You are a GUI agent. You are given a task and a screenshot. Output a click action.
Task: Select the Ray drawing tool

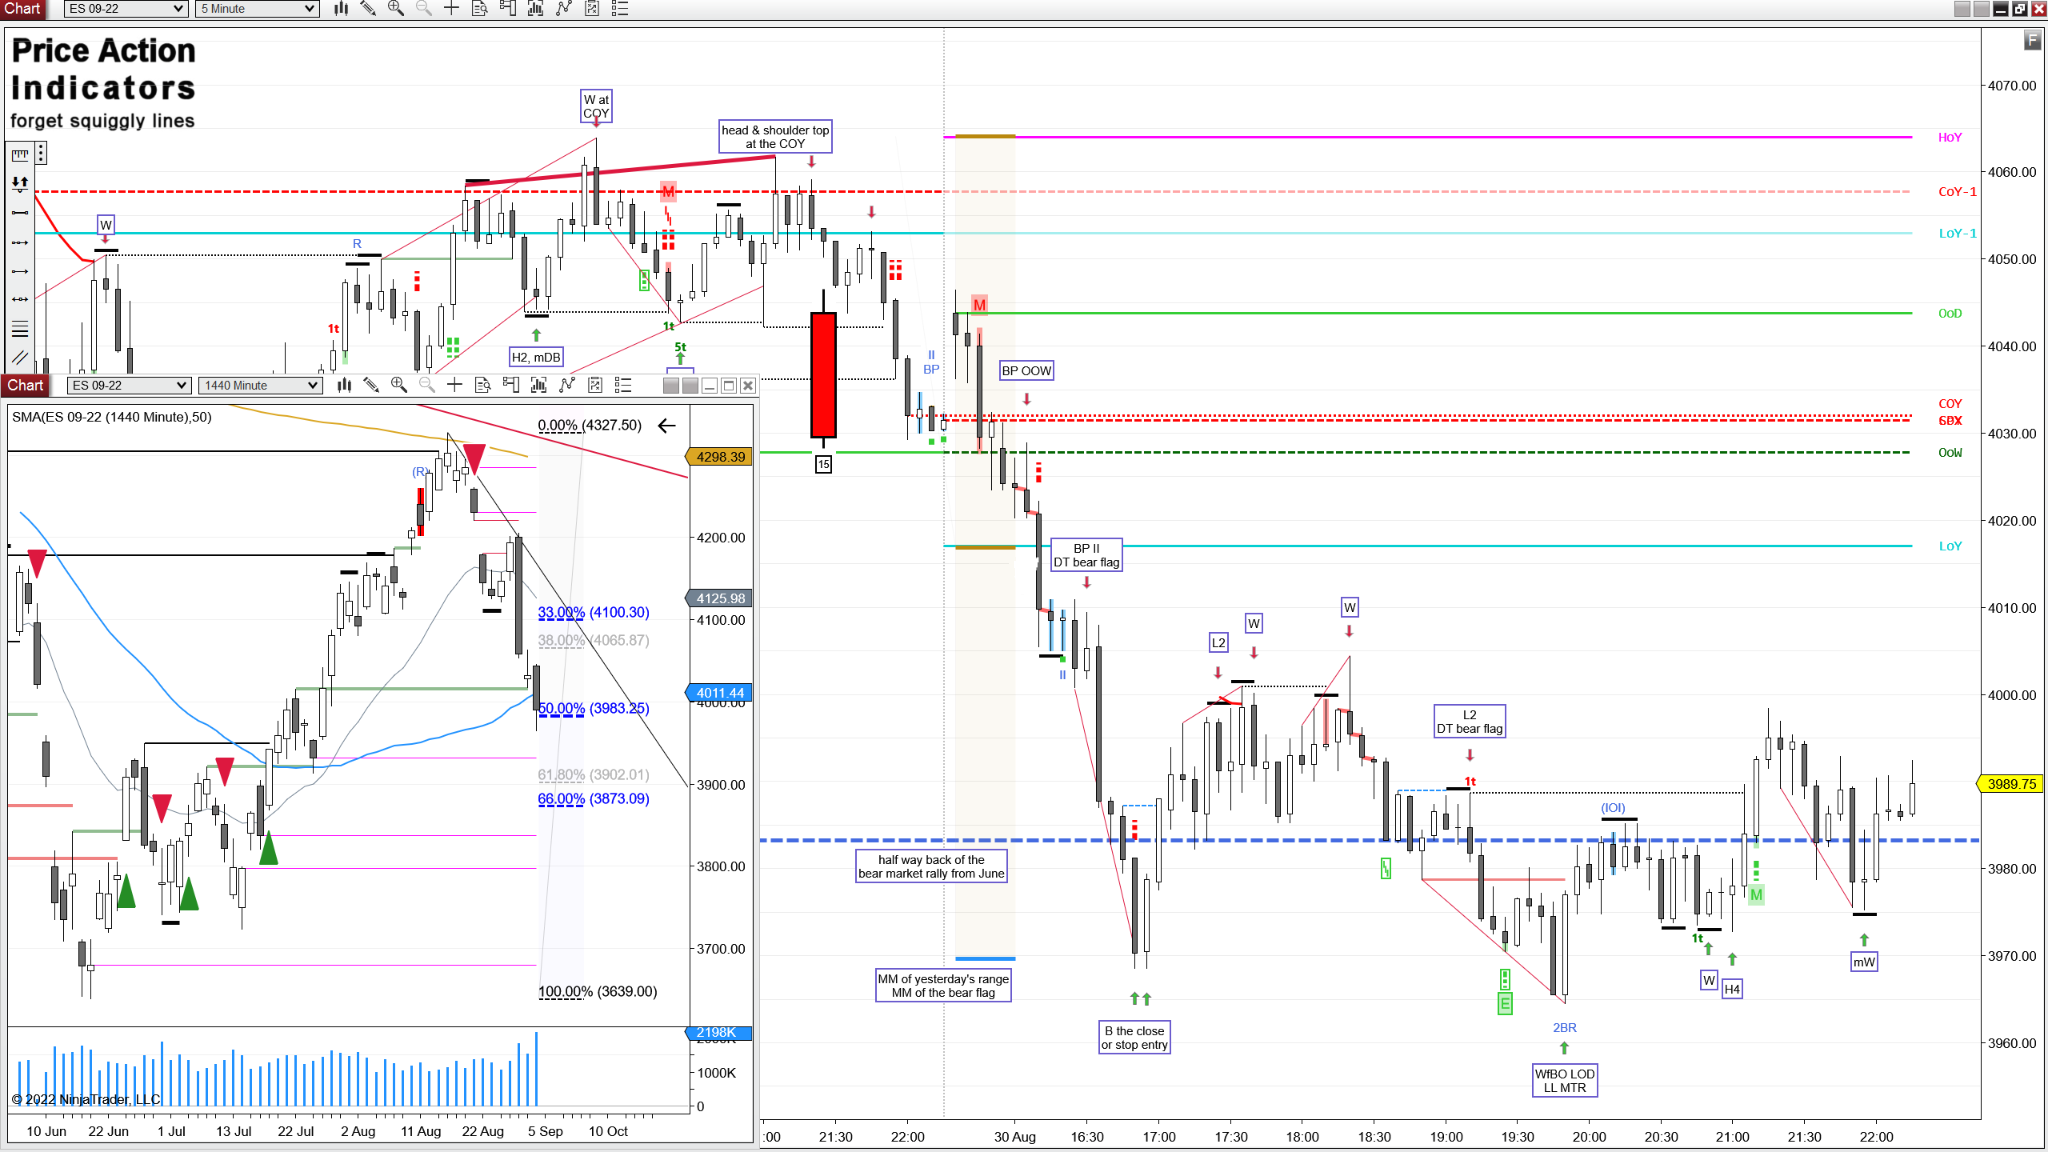click(x=20, y=271)
